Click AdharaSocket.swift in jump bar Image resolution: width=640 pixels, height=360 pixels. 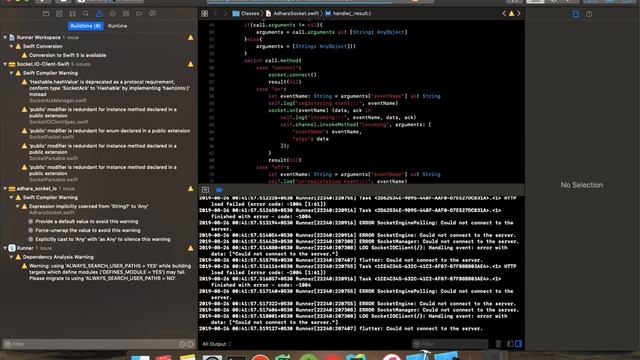tap(292, 13)
